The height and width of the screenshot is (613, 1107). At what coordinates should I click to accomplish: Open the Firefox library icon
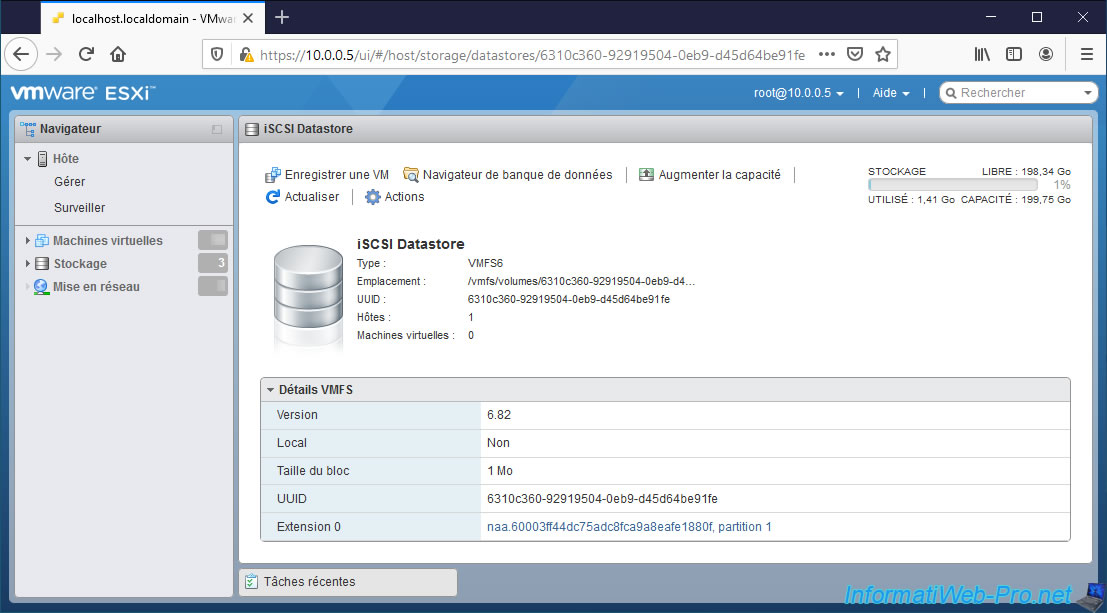point(982,54)
